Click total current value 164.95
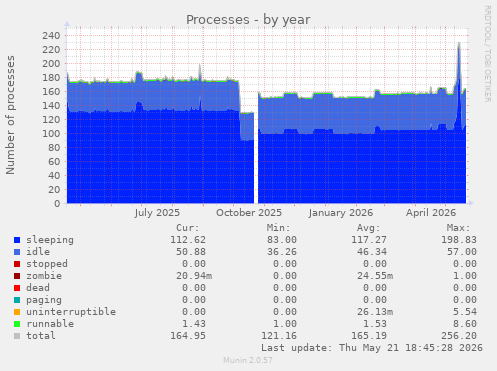This screenshot has height=371, width=497. pos(188,336)
